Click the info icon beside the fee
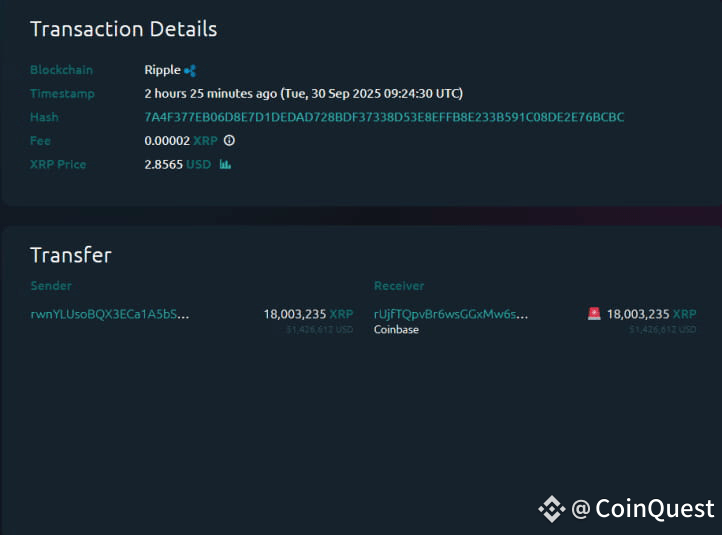722x535 pixels. (229, 141)
